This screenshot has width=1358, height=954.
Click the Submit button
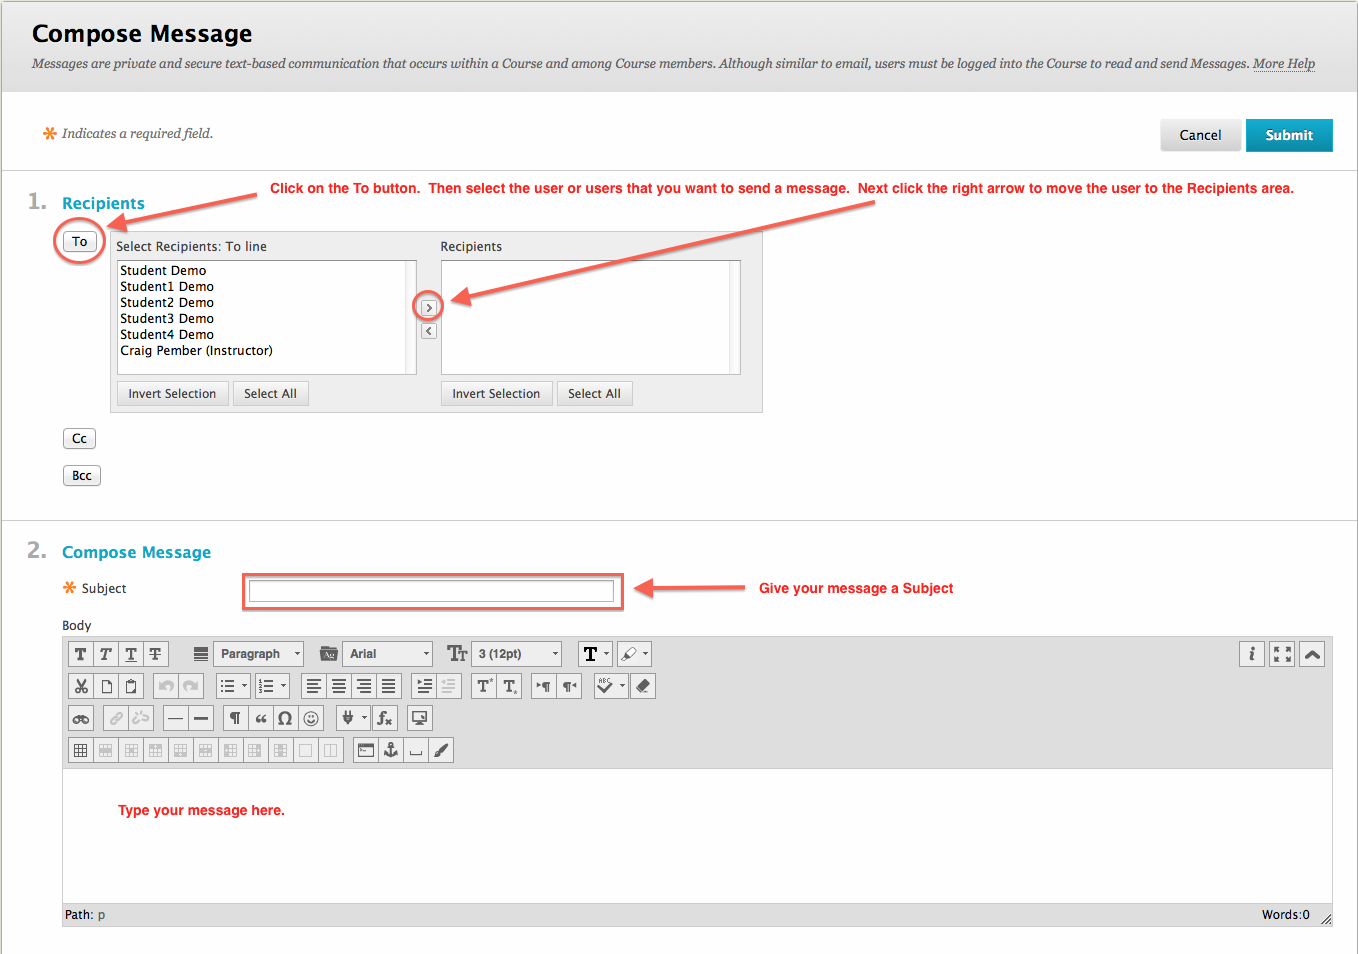click(x=1288, y=135)
